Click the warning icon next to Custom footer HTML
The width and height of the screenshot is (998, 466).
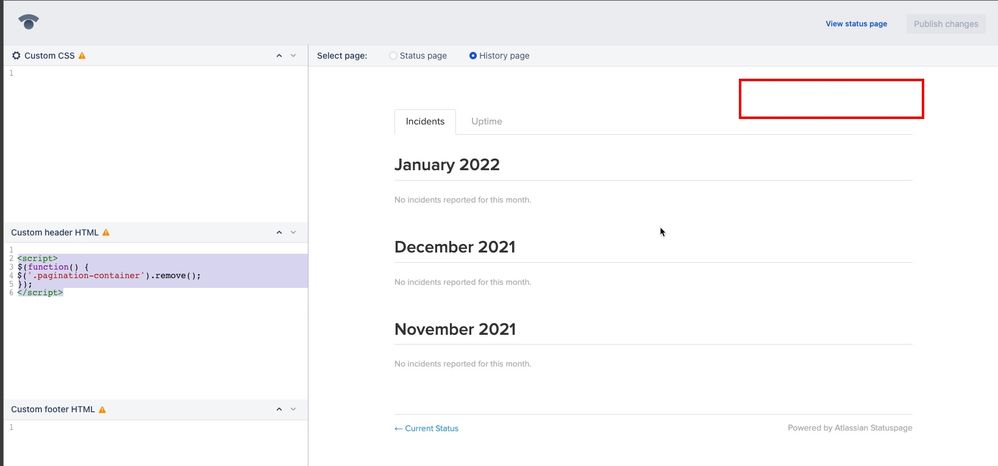point(102,409)
